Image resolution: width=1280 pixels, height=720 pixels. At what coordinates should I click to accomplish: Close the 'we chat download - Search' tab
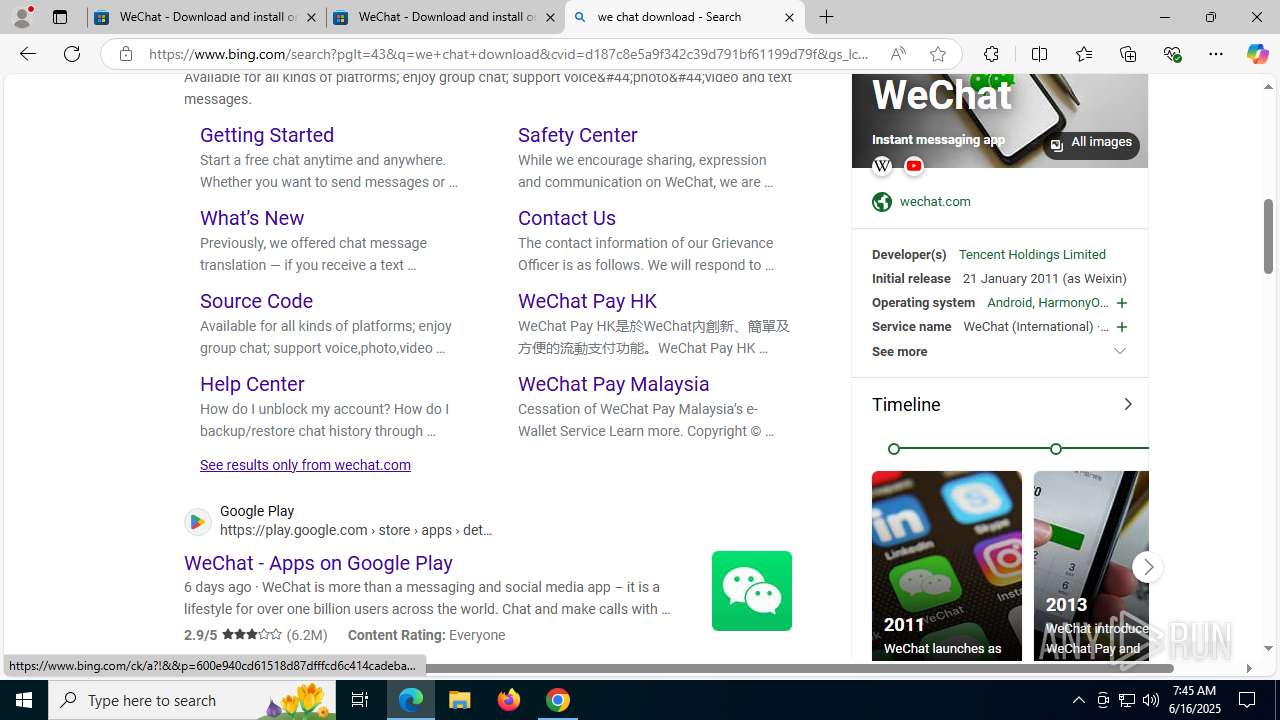(x=789, y=17)
